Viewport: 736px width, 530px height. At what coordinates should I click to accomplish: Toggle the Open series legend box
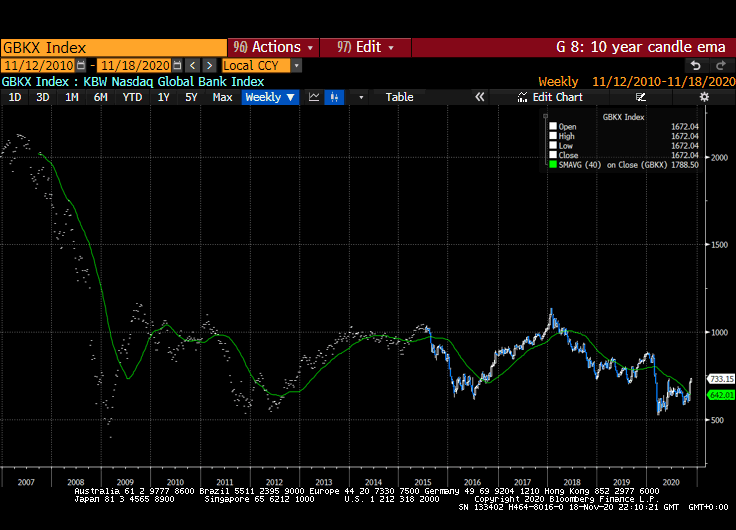click(552, 126)
